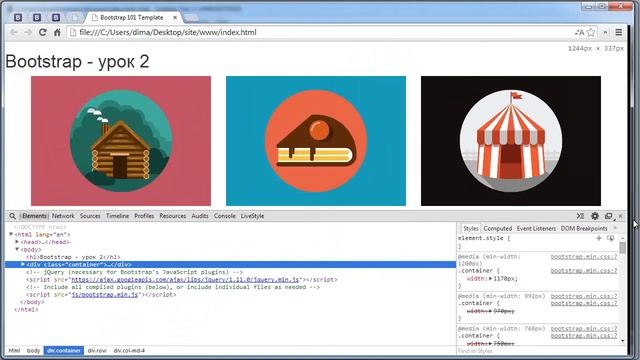
Task: Switch to the Network panel
Action: [63, 216]
